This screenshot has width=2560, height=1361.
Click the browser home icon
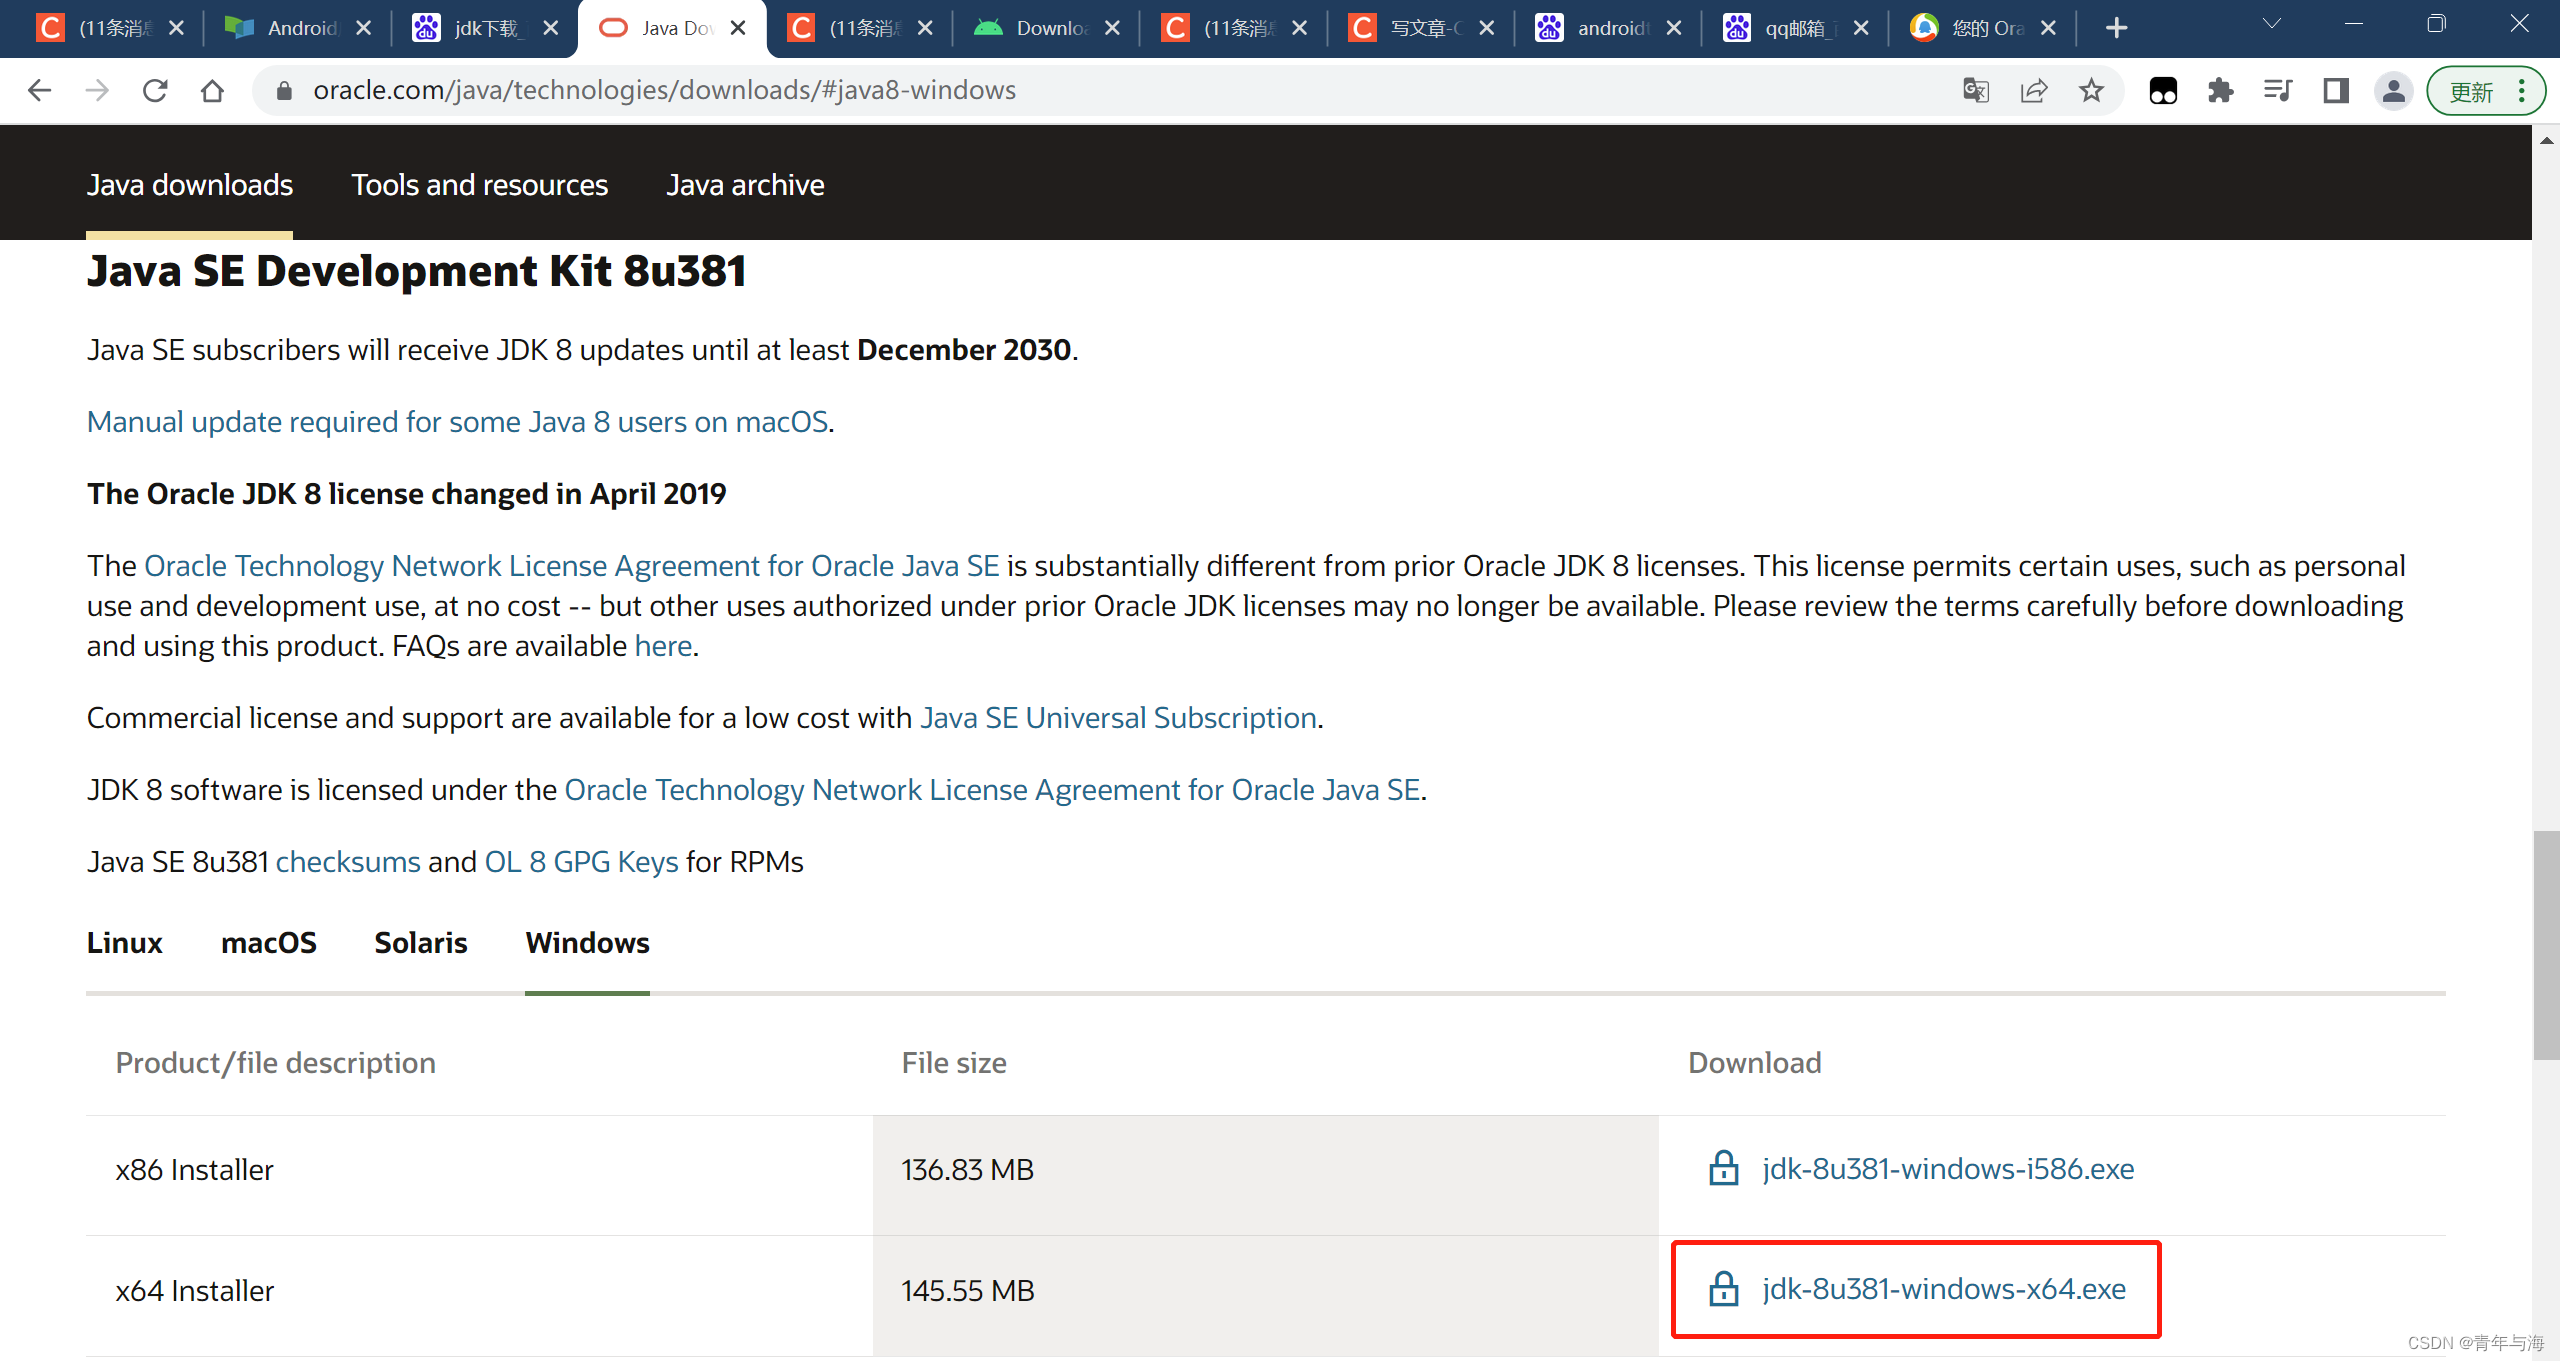click(x=211, y=90)
